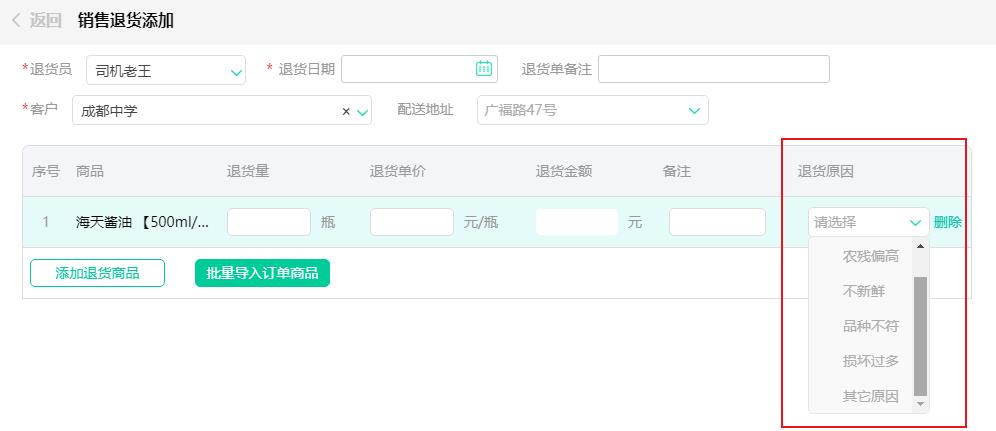The image size is (996, 431).
Task: Click the 退货单价 column header
Action: click(x=398, y=171)
